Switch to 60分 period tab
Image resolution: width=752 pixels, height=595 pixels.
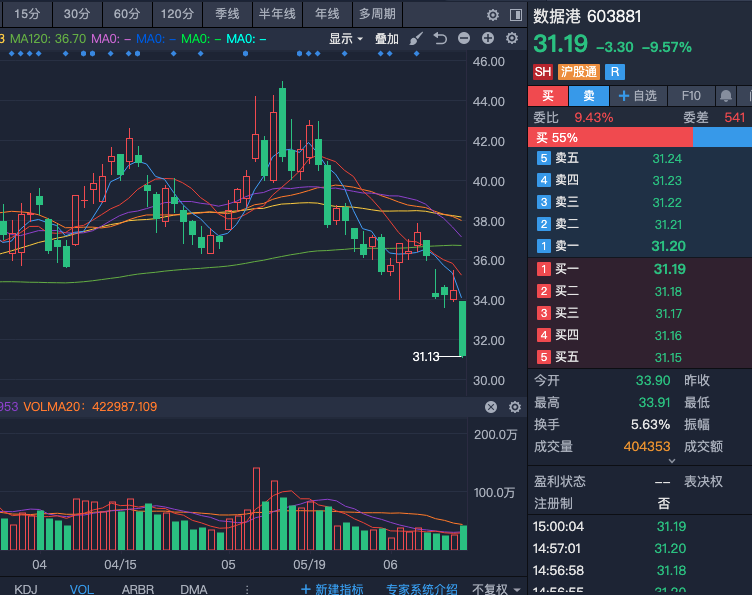pos(127,14)
